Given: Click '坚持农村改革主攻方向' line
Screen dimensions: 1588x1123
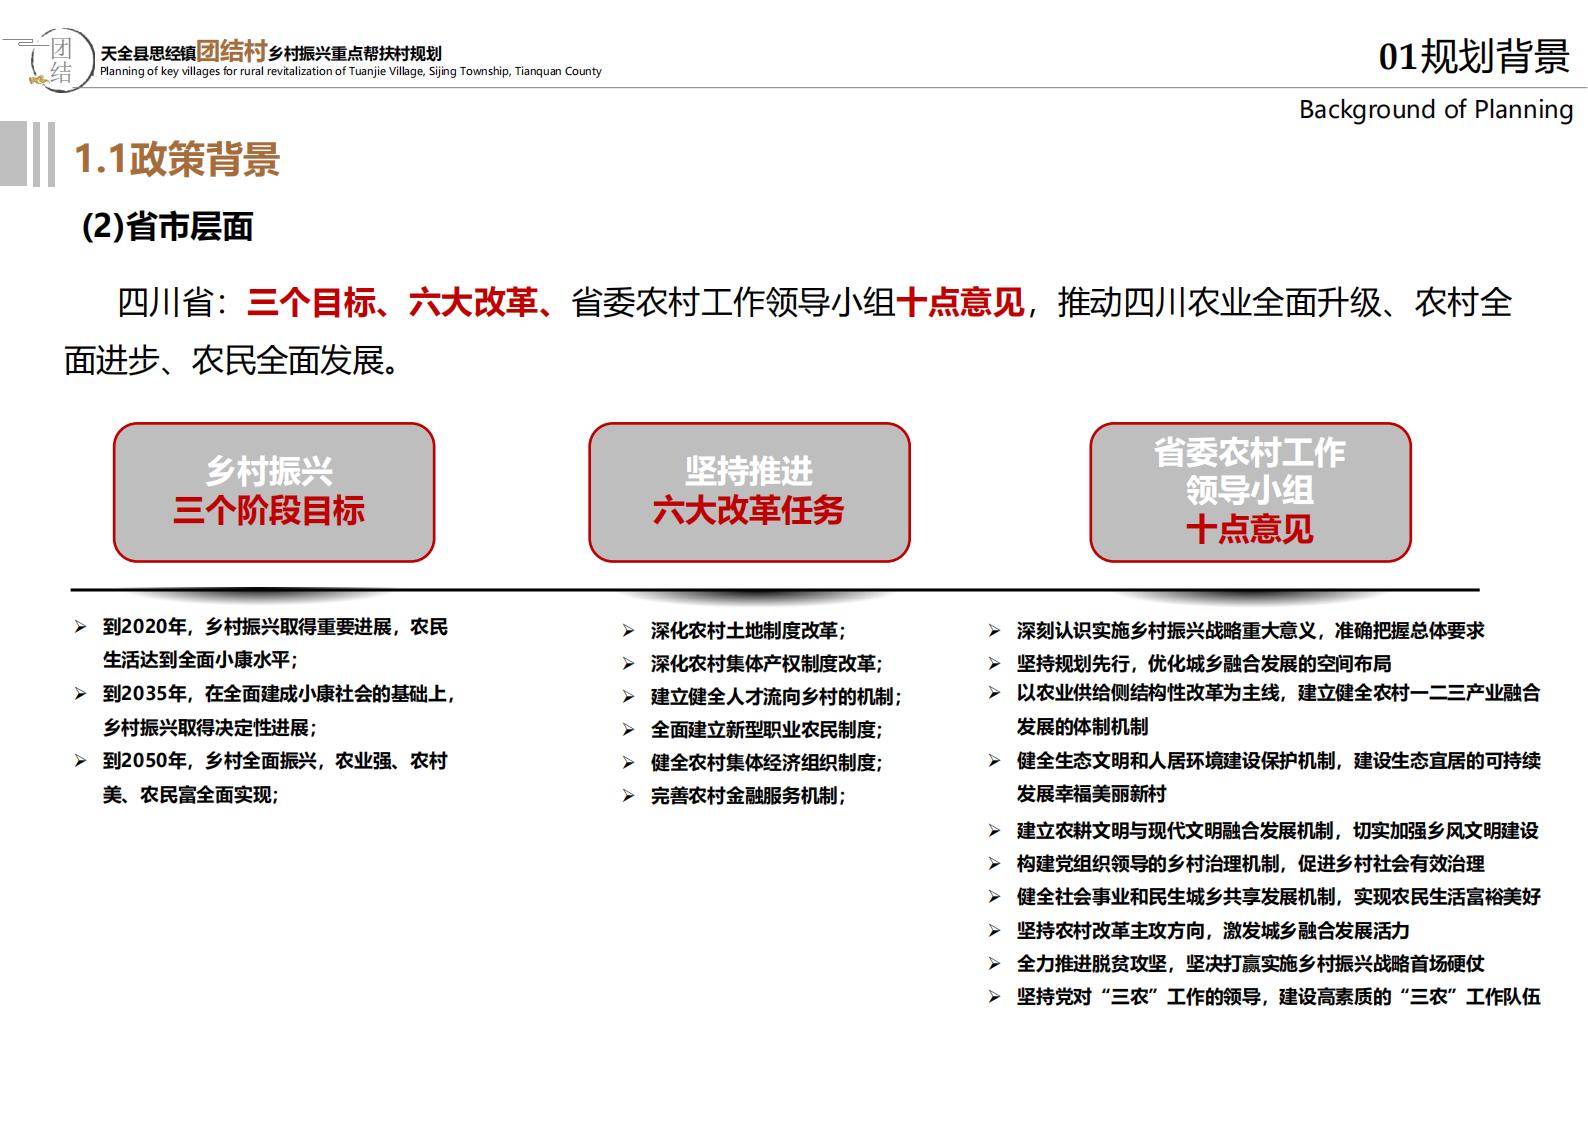Looking at the screenshot, I should pos(1213,931).
